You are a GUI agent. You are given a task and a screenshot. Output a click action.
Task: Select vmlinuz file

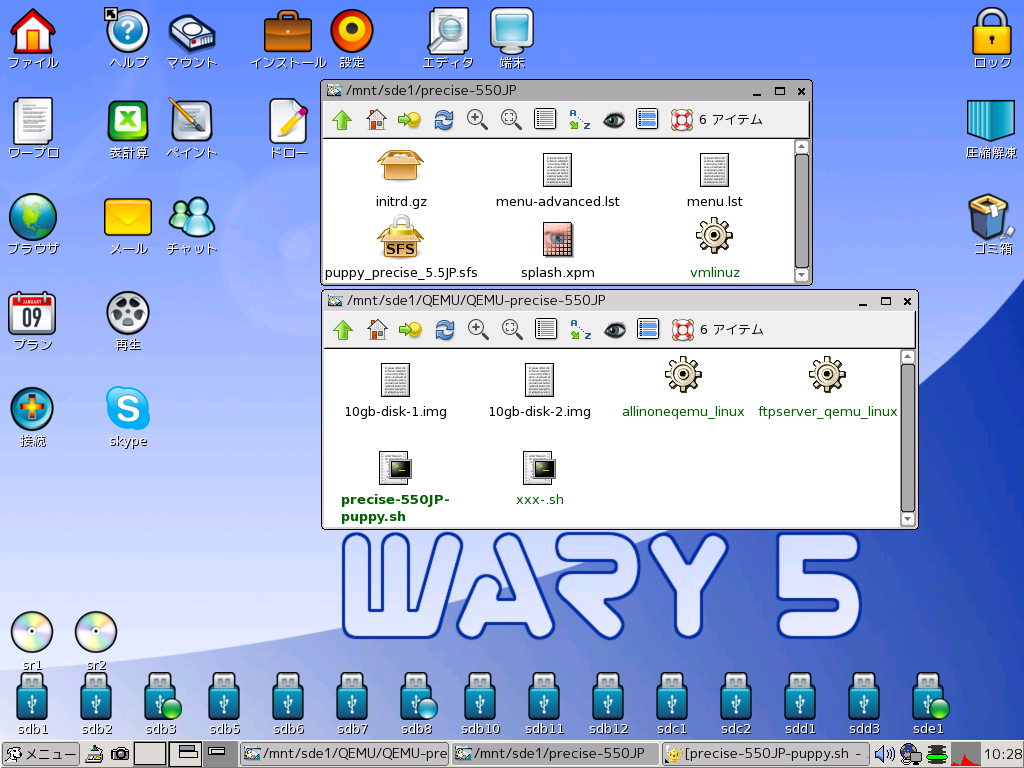(x=714, y=249)
